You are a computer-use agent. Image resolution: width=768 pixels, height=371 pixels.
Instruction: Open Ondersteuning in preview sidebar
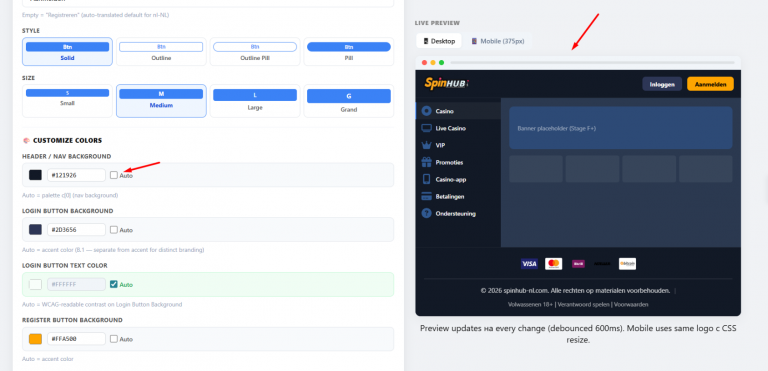(x=458, y=213)
